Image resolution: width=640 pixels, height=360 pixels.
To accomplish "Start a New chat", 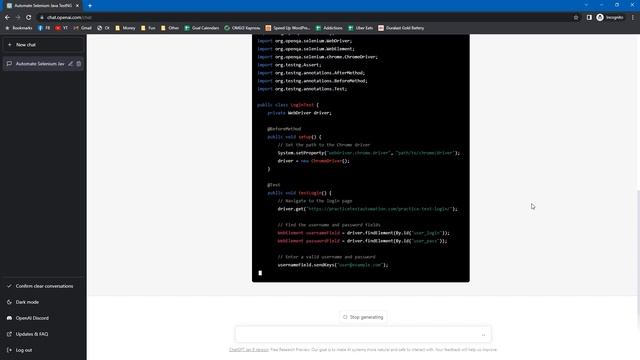I will 43,44.
